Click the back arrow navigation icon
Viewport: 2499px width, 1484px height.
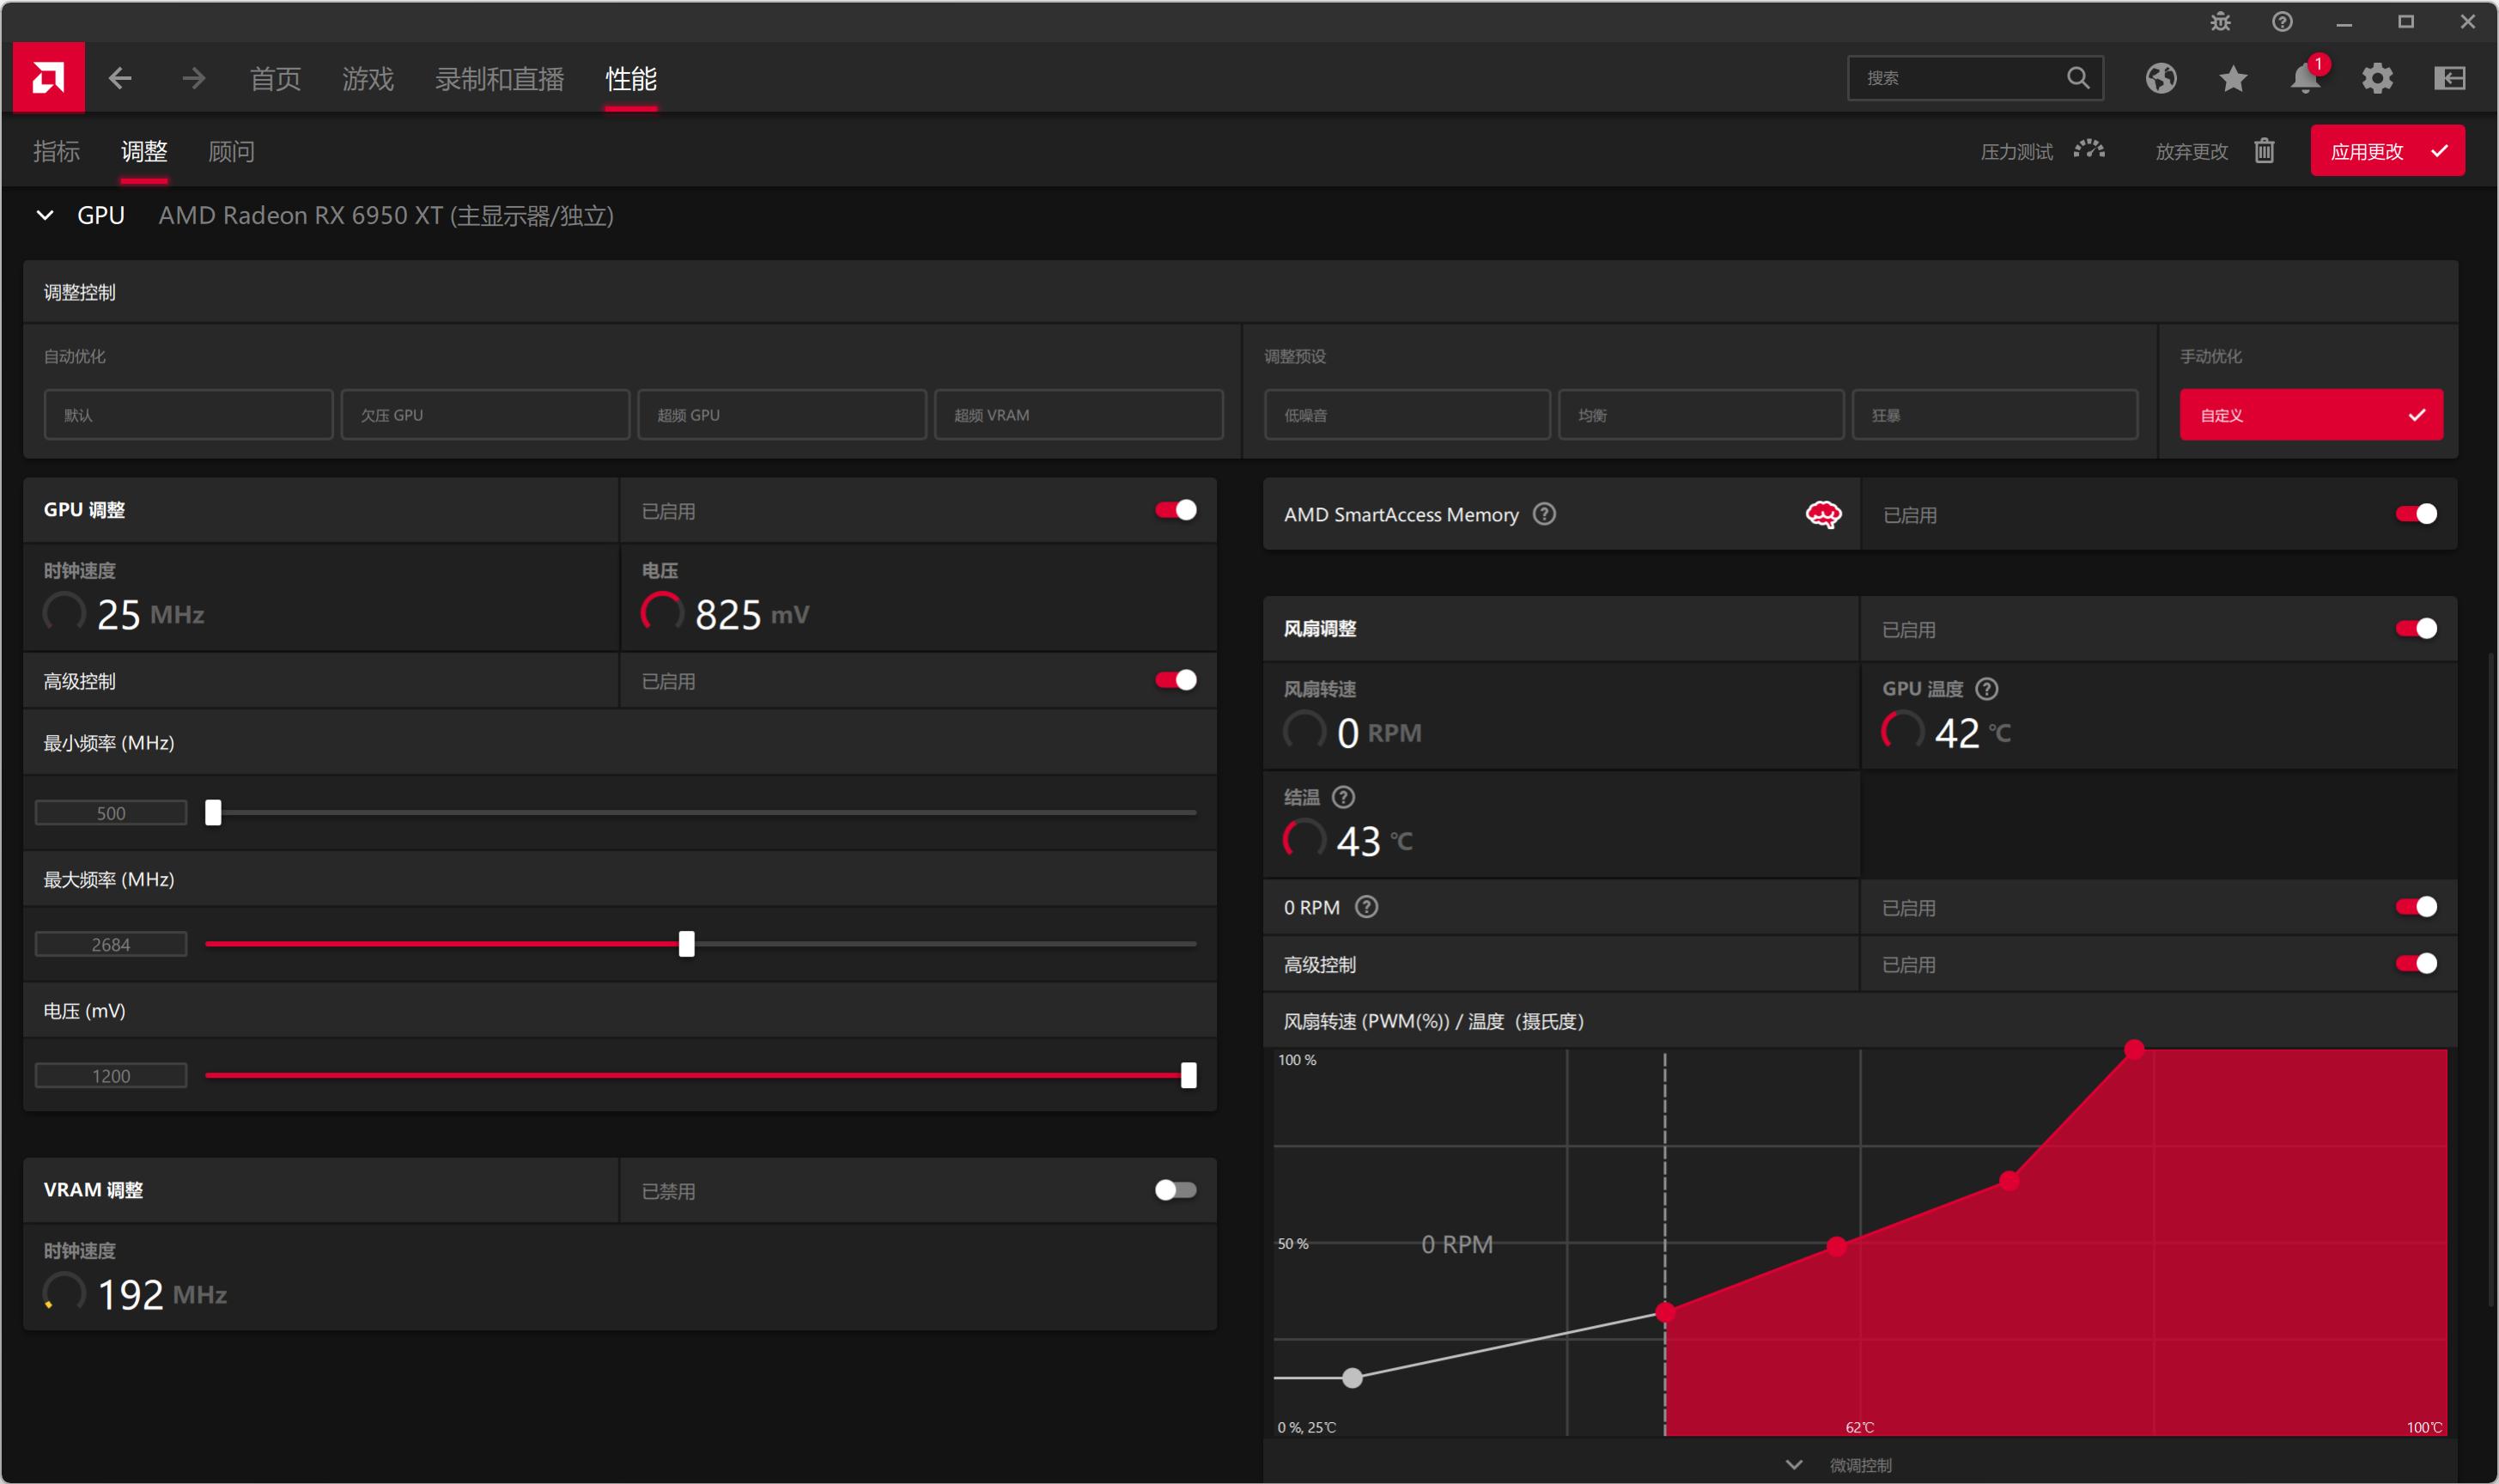pyautogui.click(x=120, y=78)
